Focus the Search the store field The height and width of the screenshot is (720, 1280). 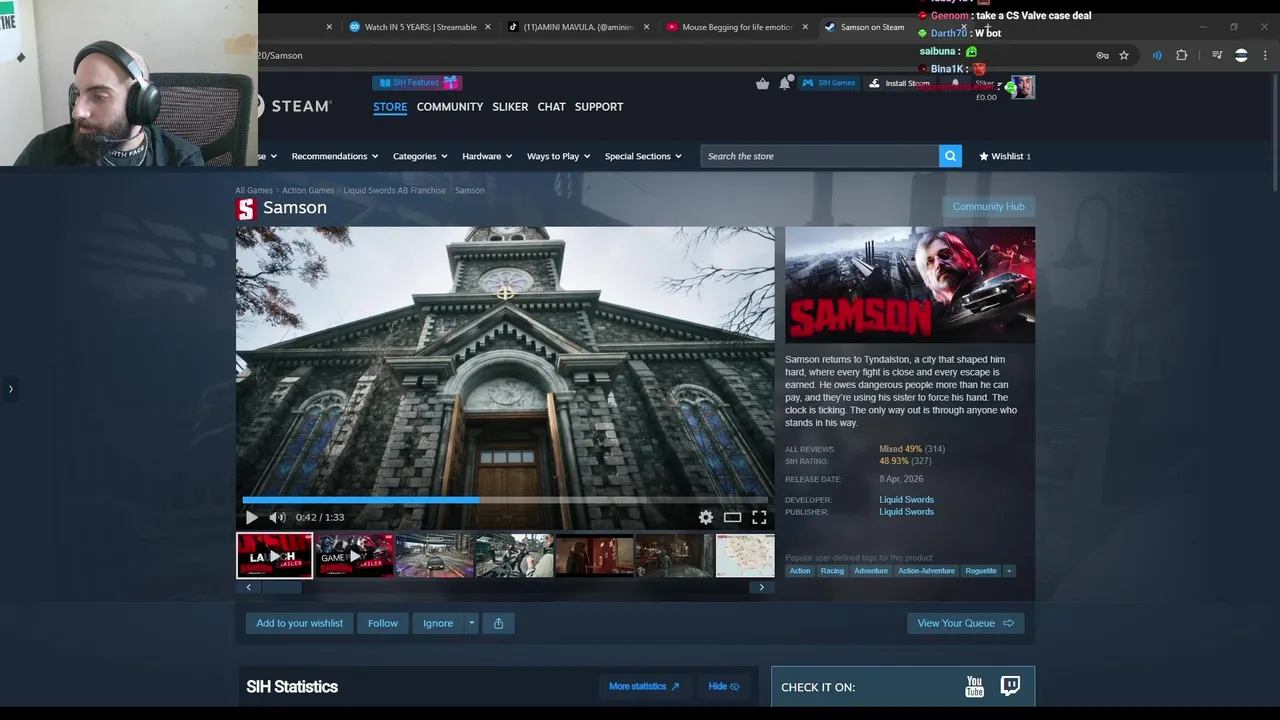(820, 156)
